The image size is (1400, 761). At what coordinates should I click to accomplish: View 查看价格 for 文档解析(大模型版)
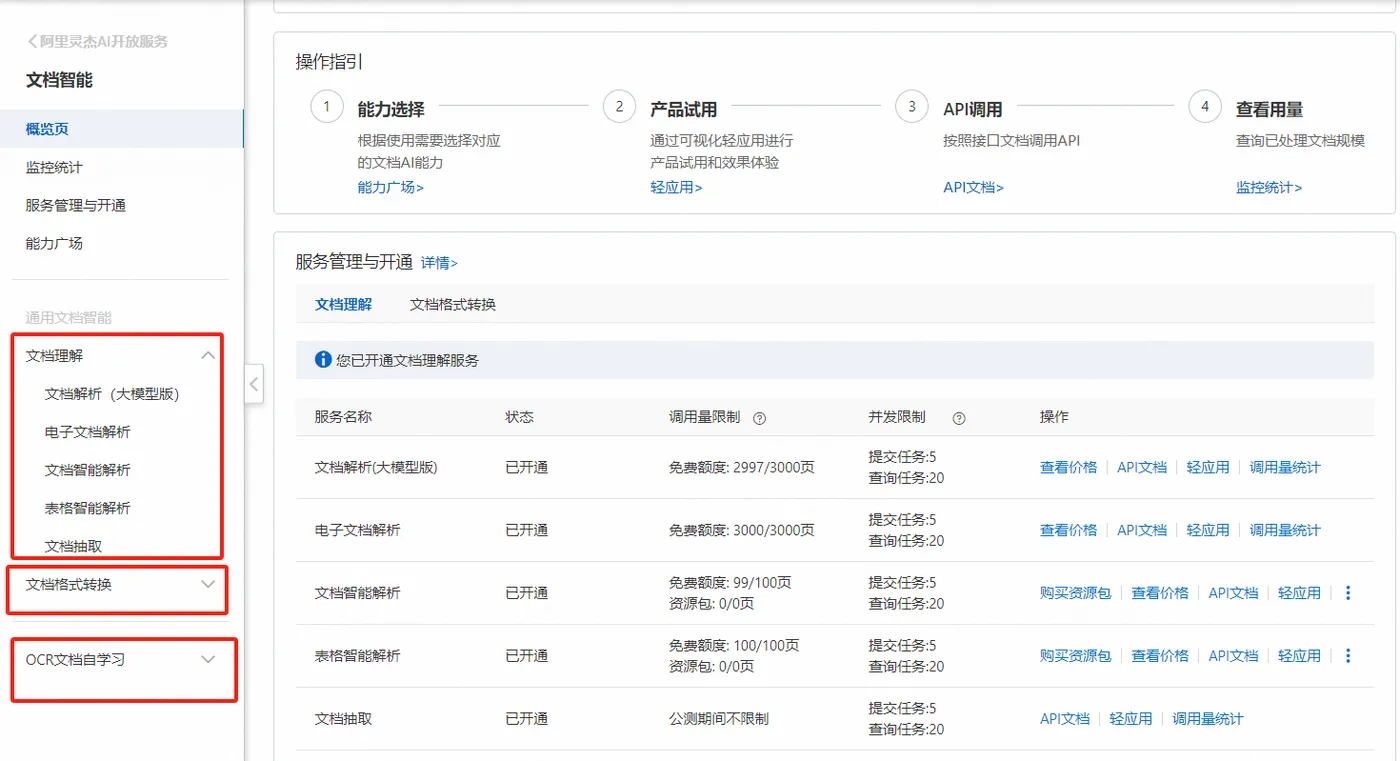[x=1069, y=467]
